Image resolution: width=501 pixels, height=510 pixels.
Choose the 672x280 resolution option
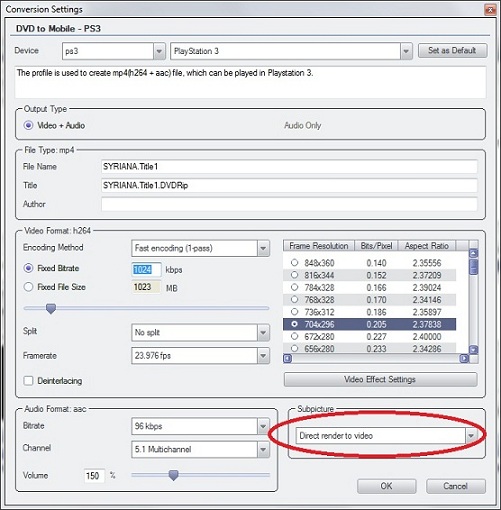click(294, 336)
